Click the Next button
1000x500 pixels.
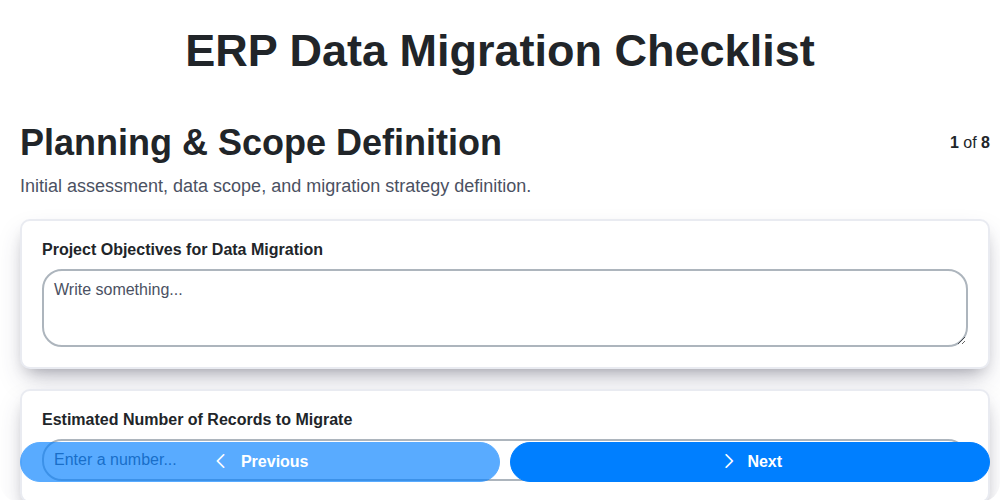(x=750, y=462)
